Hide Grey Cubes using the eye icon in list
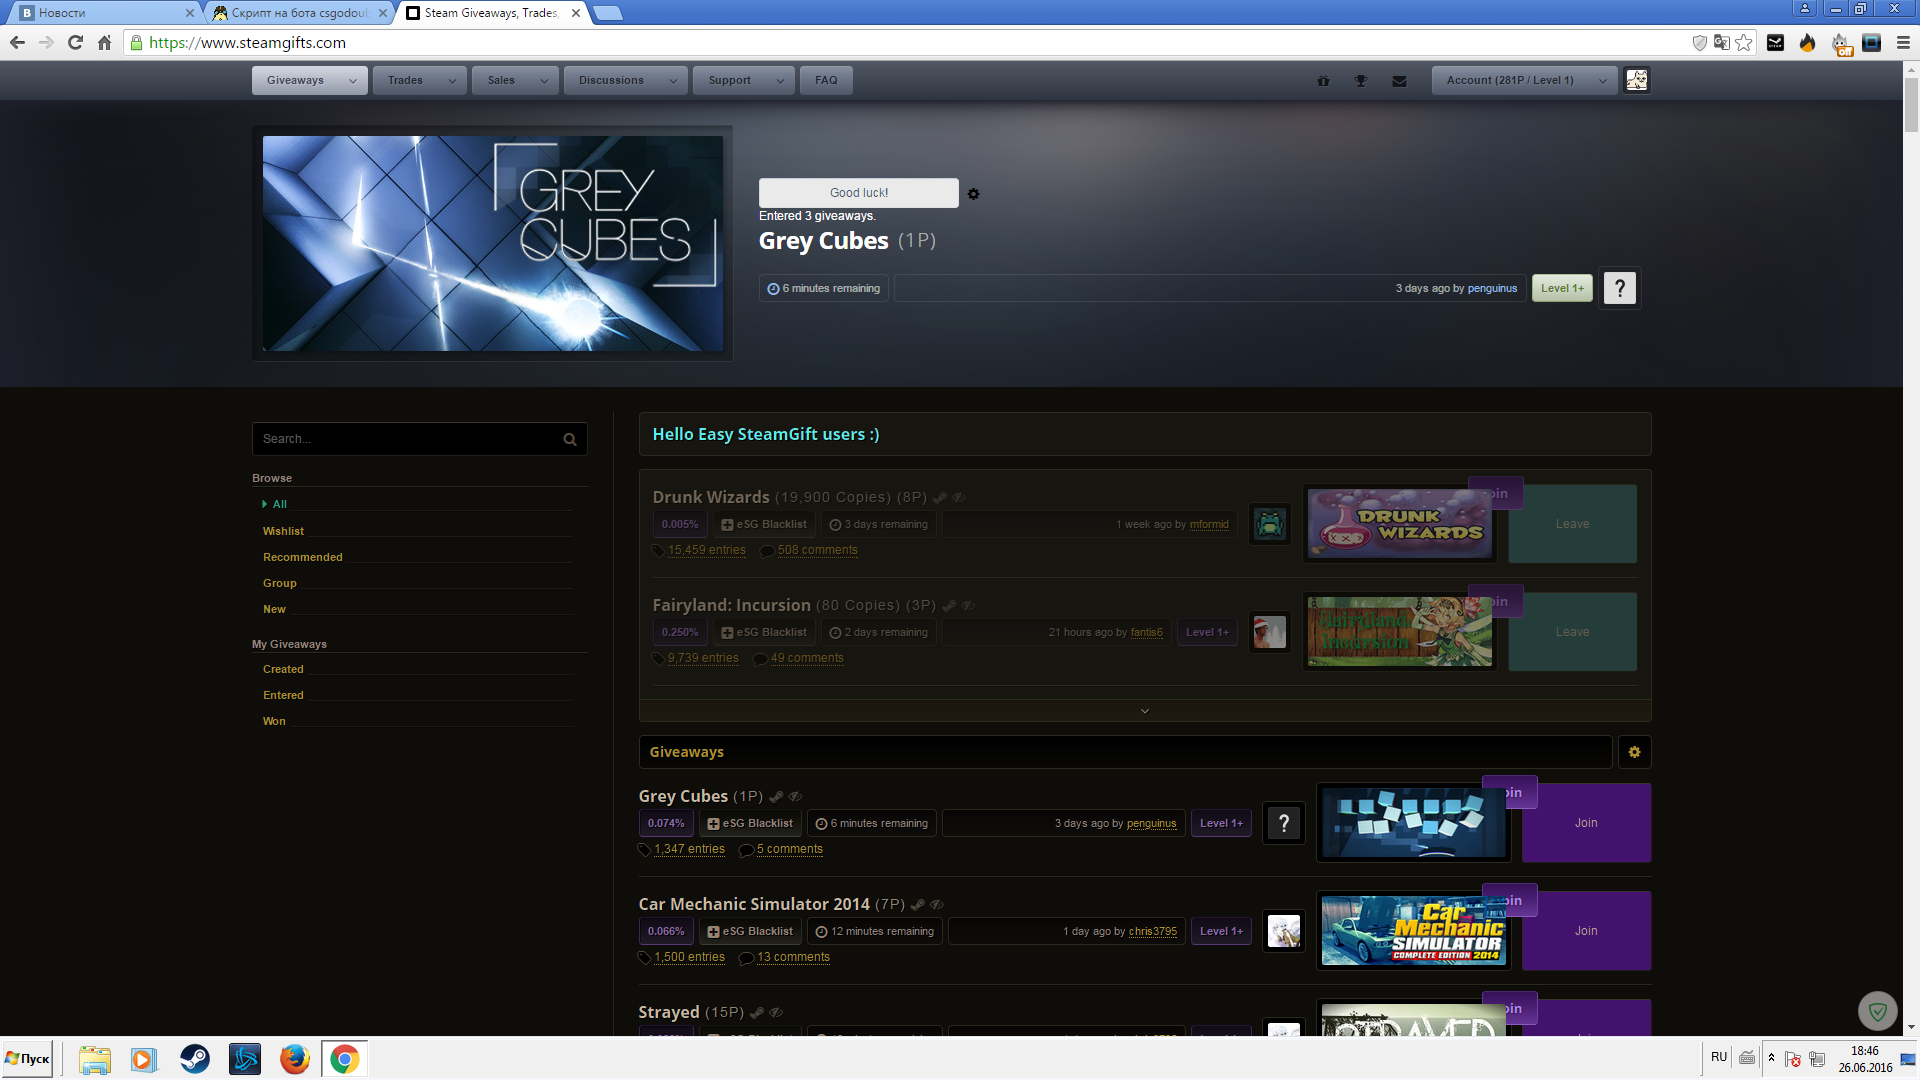The height and width of the screenshot is (1080, 1920). tap(796, 797)
